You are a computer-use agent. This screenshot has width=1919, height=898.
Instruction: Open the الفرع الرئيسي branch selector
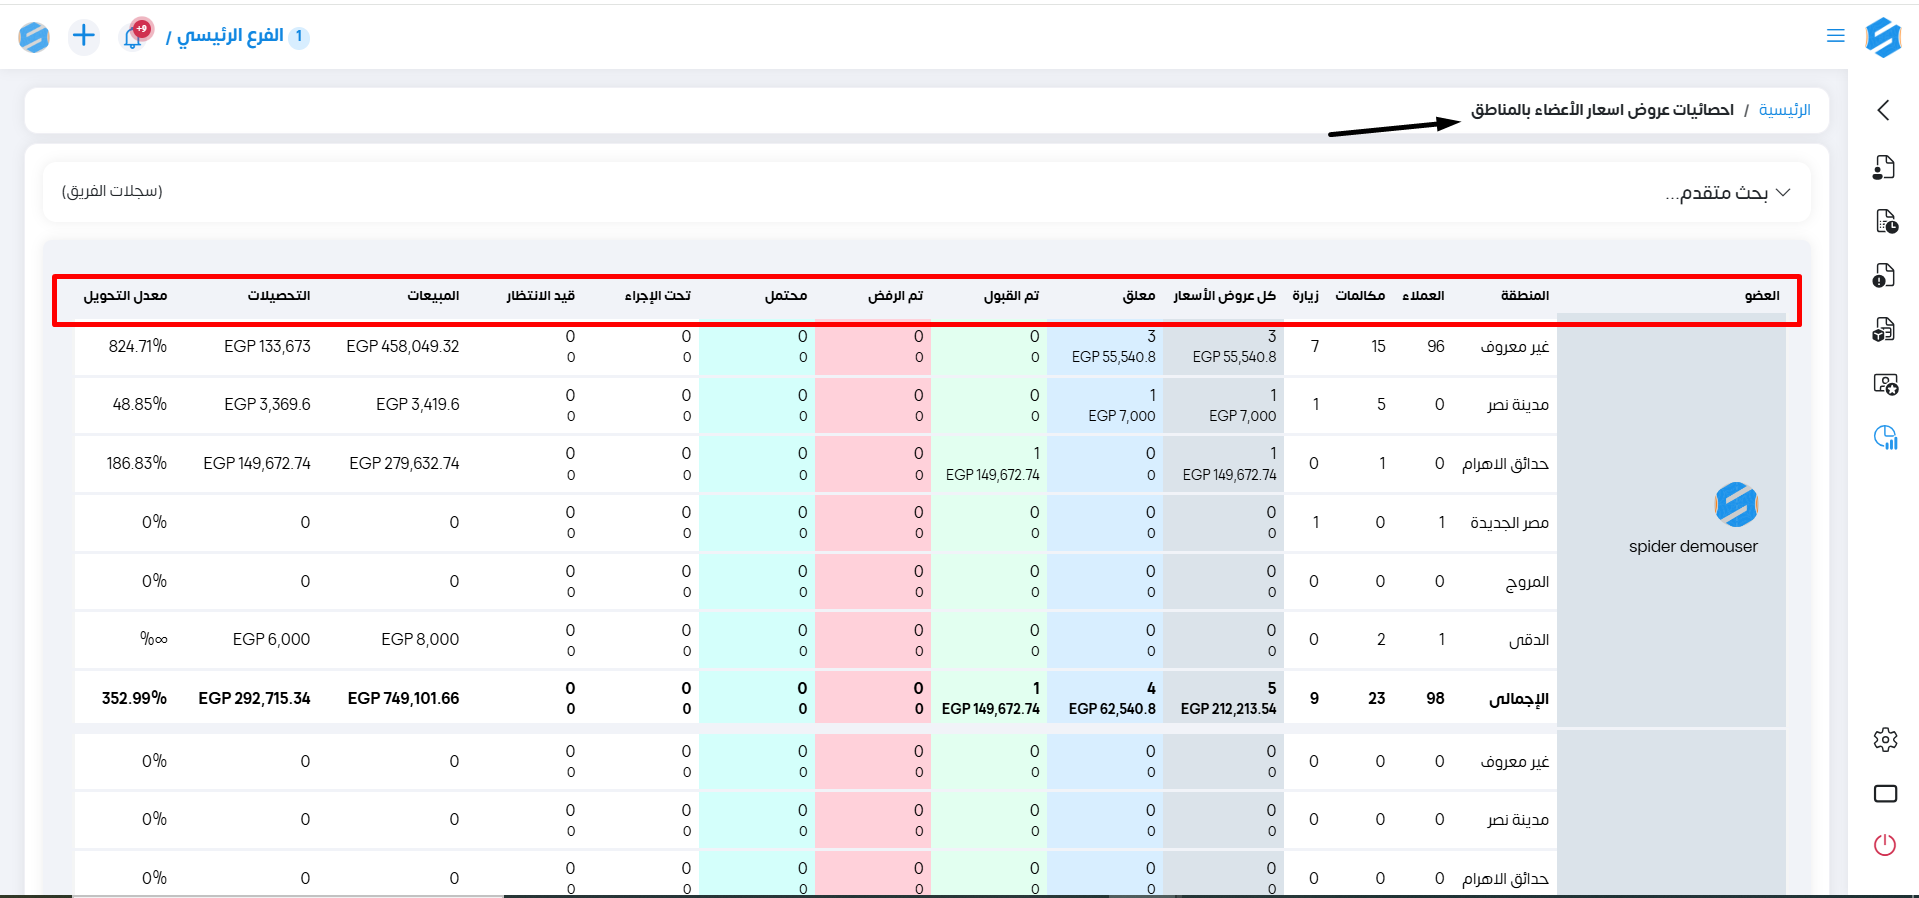pyautogui.click(x=231, y=37)
